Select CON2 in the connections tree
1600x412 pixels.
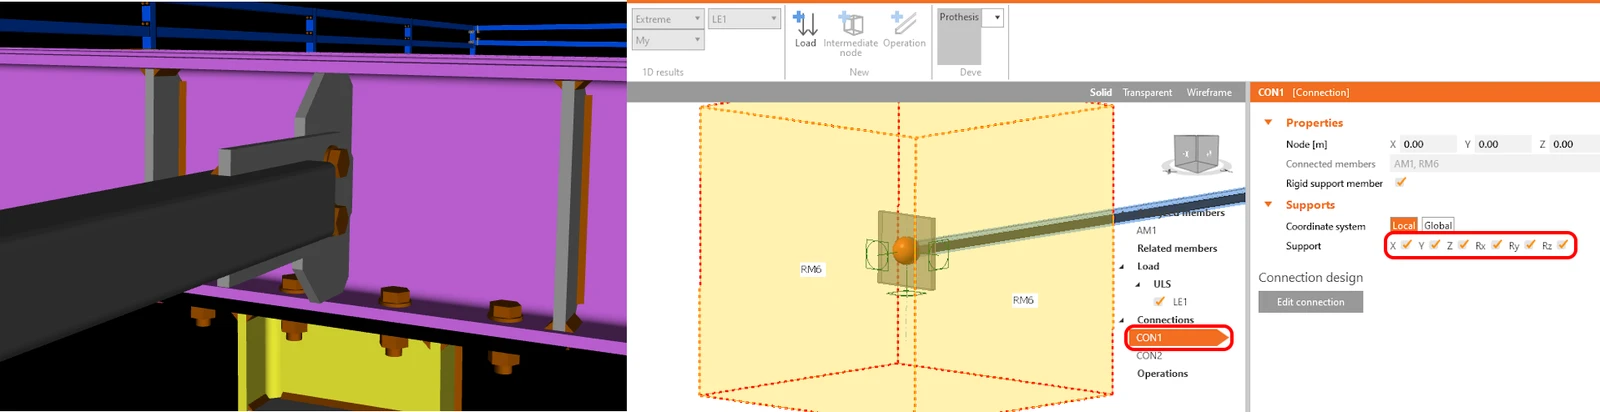(1149, 355)
